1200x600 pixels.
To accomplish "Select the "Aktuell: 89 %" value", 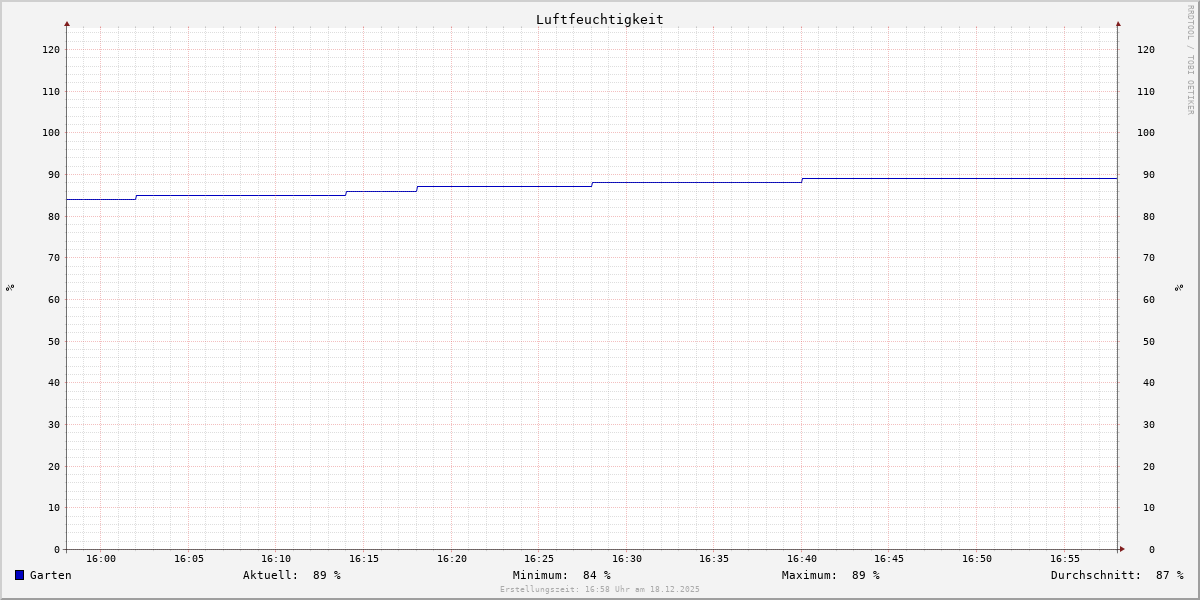I will [x=292, y=575].
